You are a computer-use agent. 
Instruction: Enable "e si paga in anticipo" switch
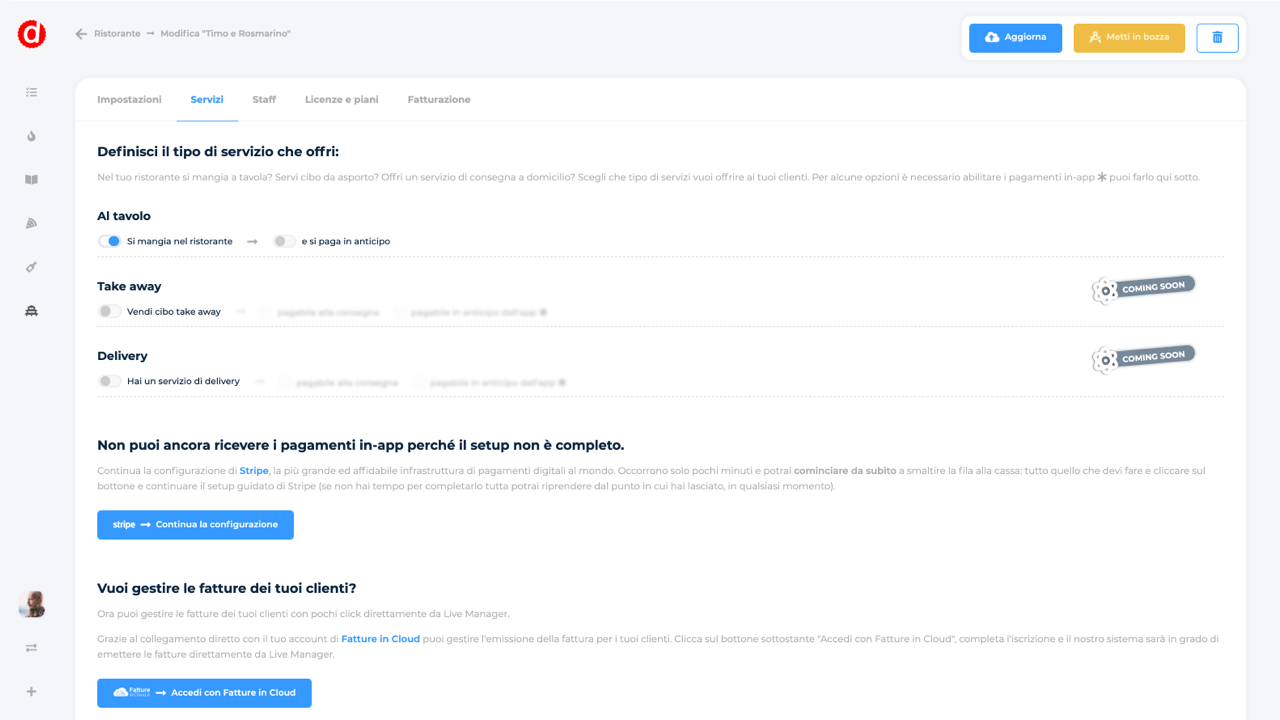(x=284, y=241)
